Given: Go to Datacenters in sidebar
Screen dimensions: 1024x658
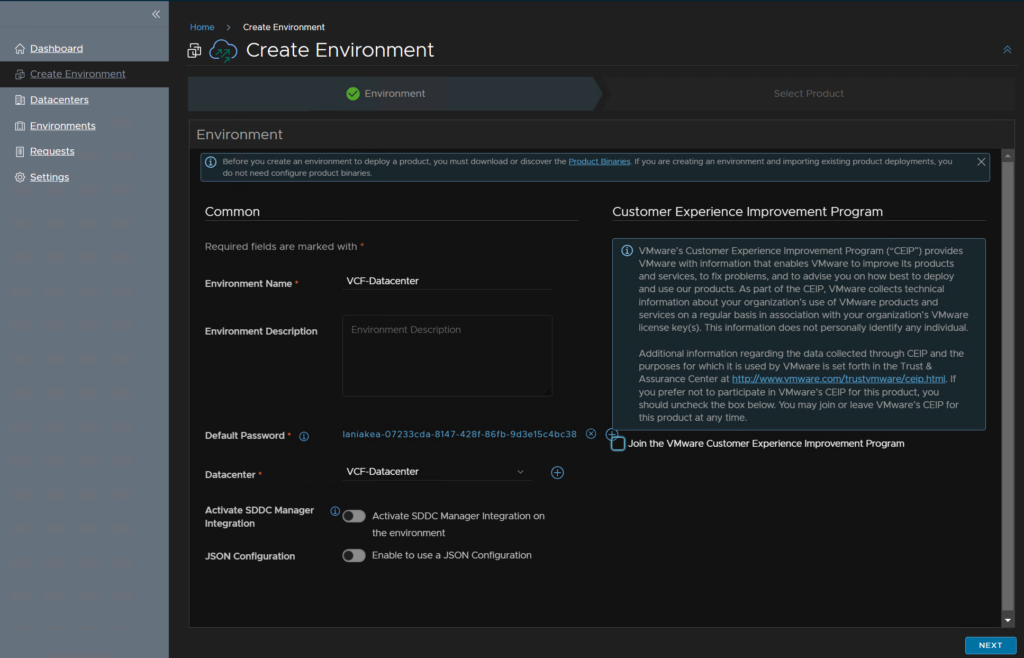Looking at the screenshot, I should pos(59,100).
